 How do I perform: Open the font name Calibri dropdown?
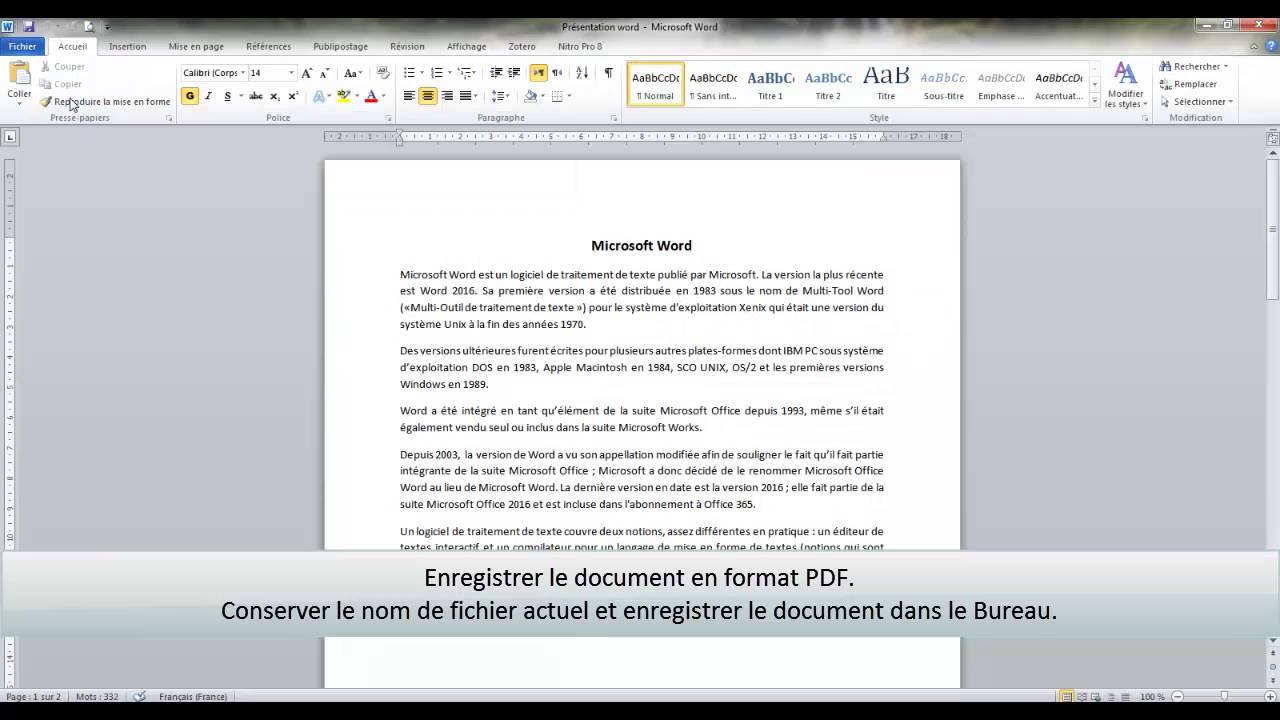[243, 73]
